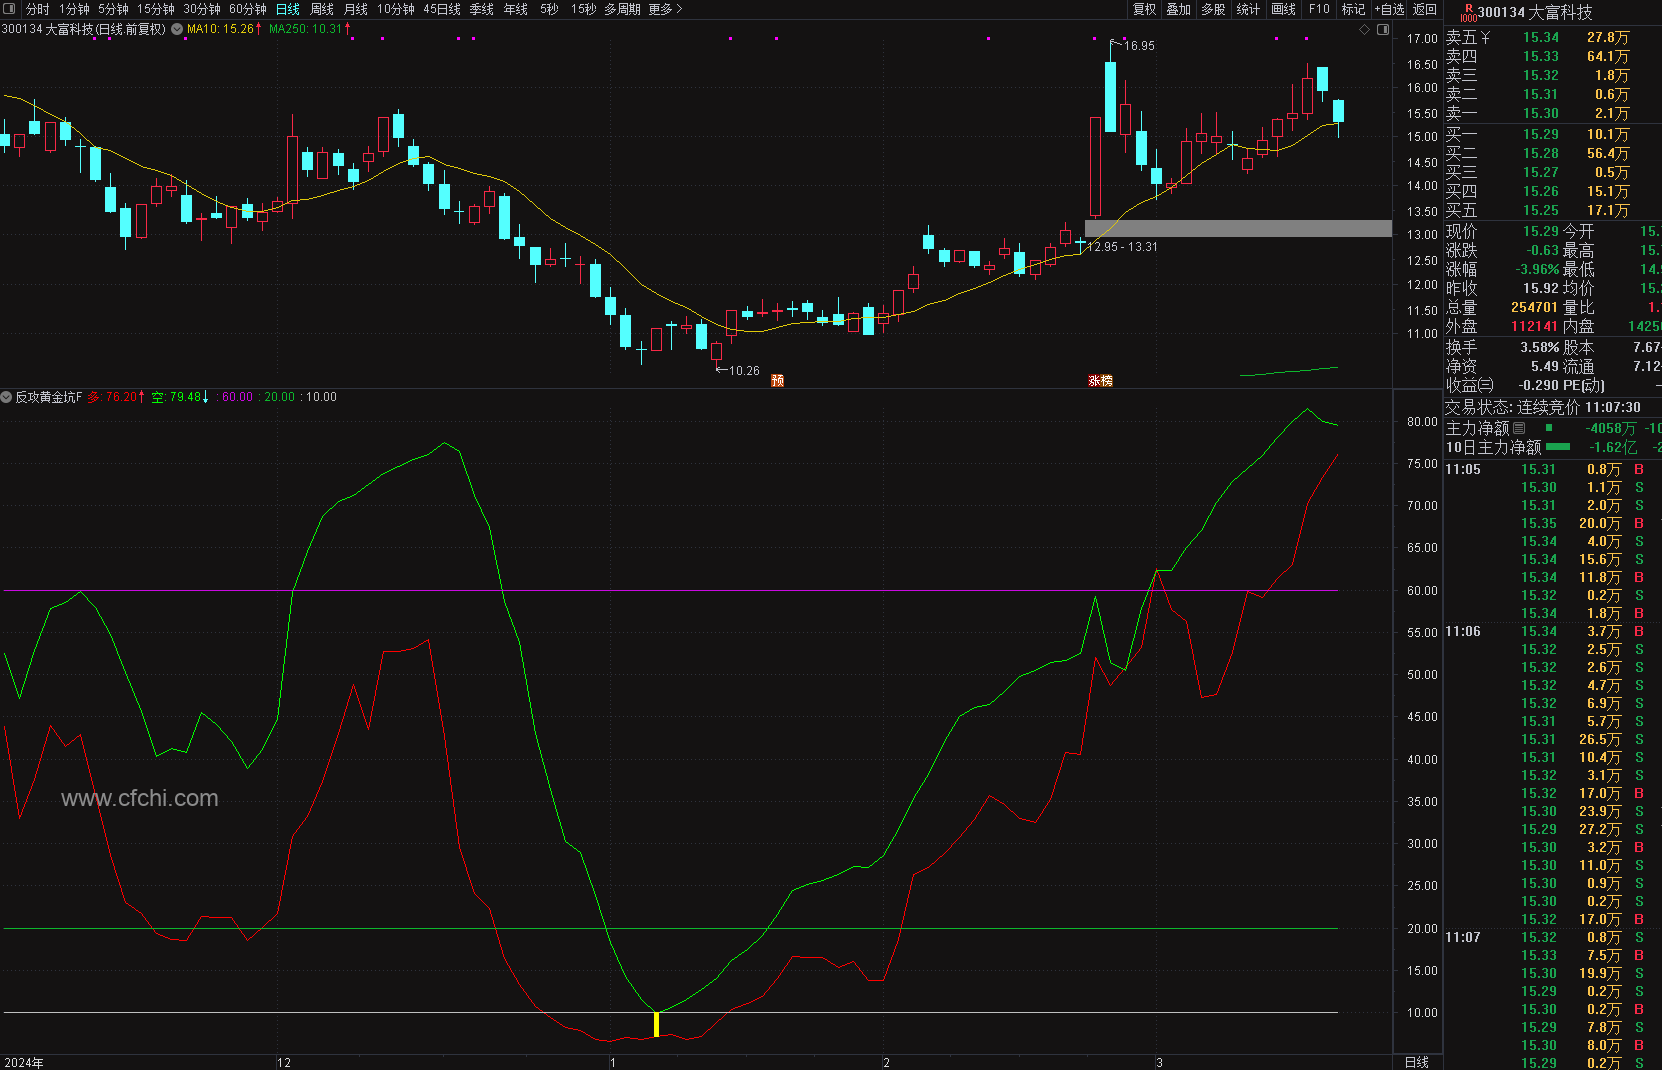Image resolution: width=1662 pixels, height=1070 pixels.
Task: Click the 换手 value 3.58%
Action: pyautogui.click(x=1540, y=347)
